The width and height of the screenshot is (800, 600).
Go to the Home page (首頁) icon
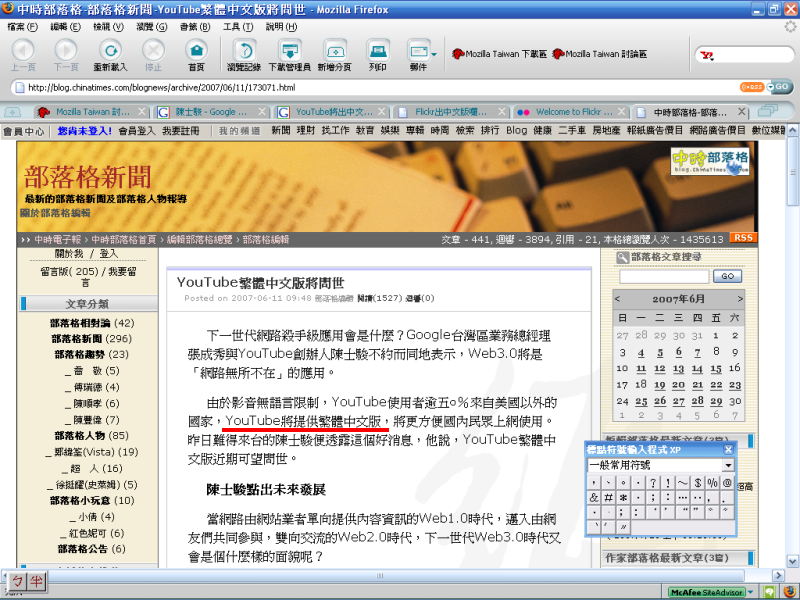tap(196, 54)
